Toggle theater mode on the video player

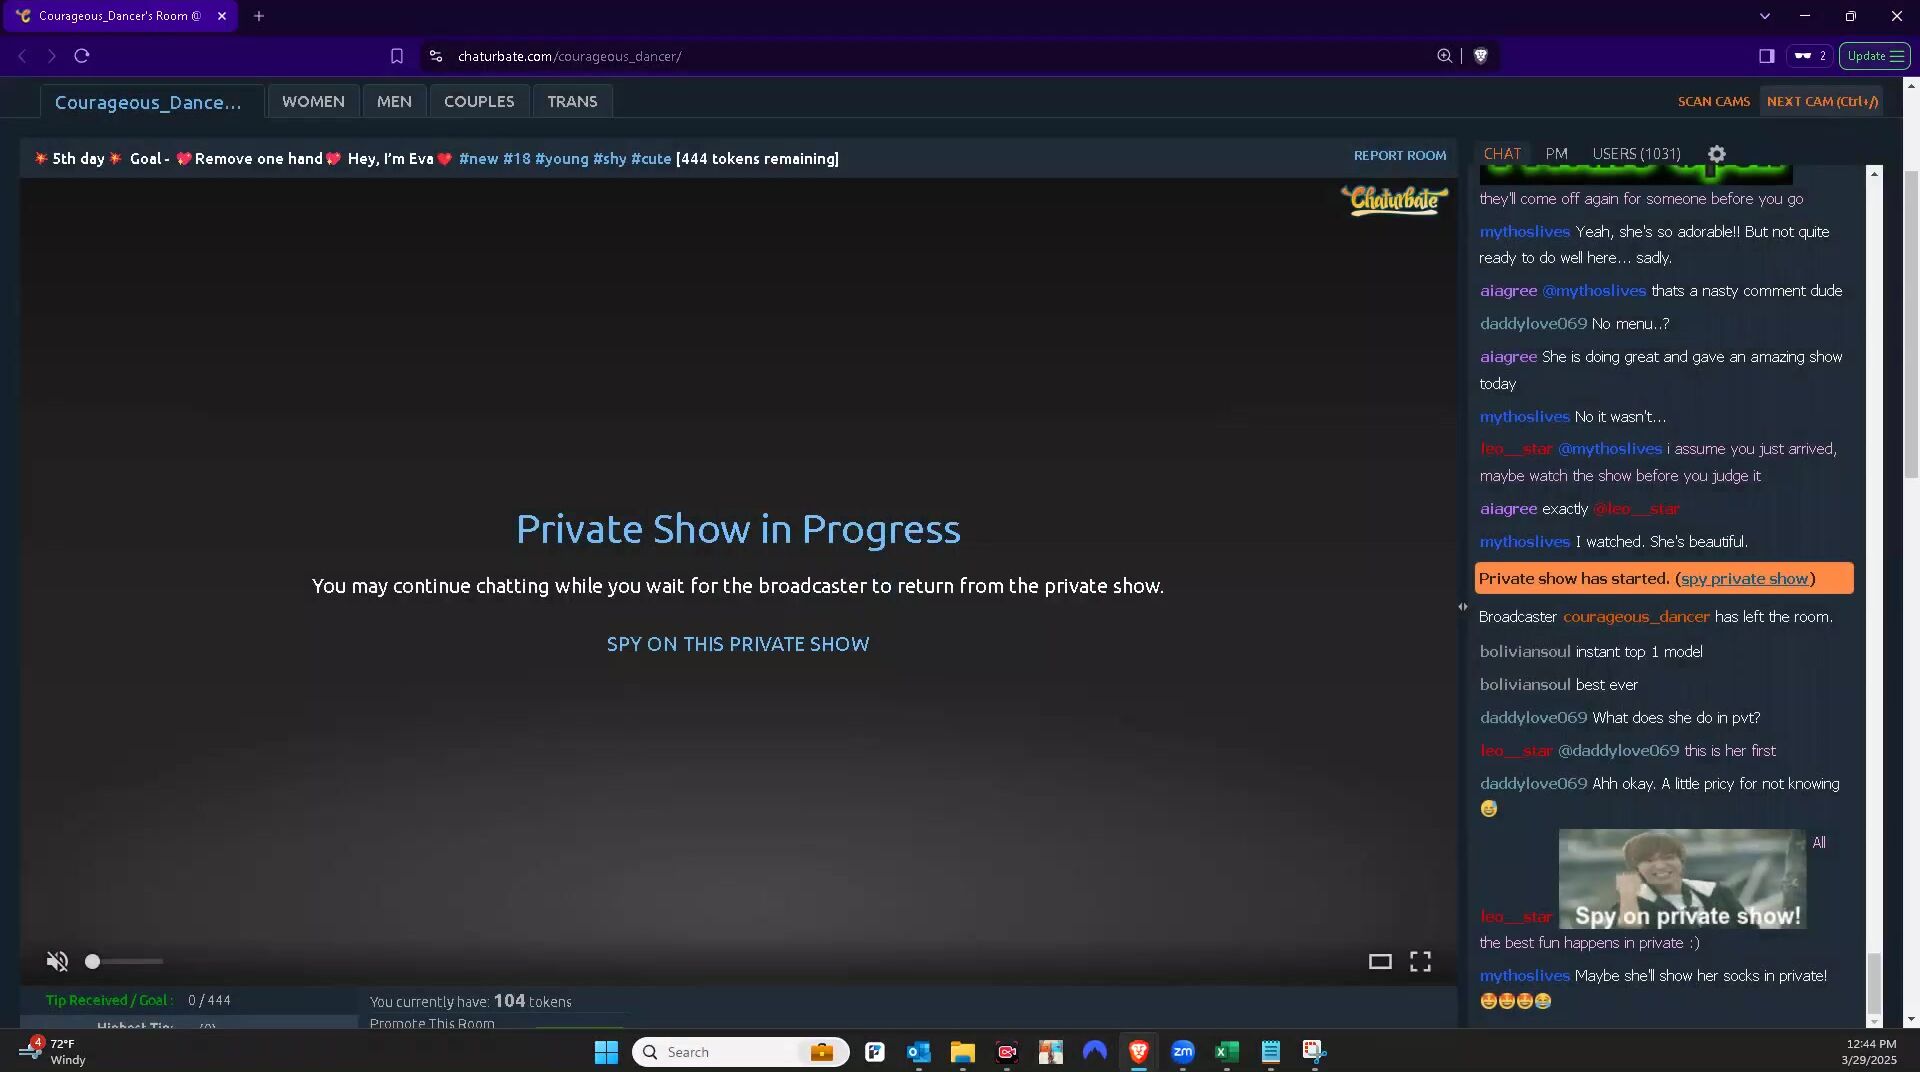[x=1380, y=961]
